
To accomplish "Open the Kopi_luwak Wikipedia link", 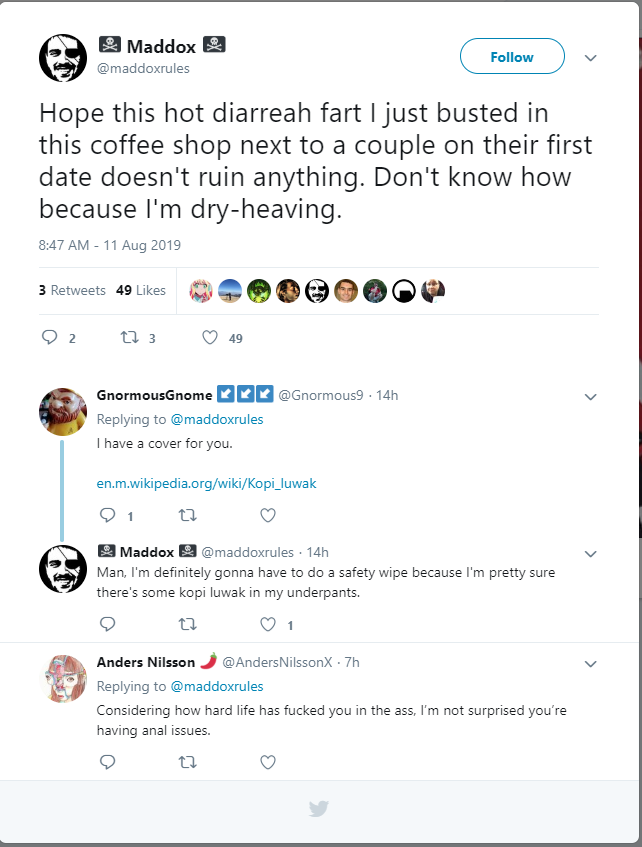I will [206, 483].
